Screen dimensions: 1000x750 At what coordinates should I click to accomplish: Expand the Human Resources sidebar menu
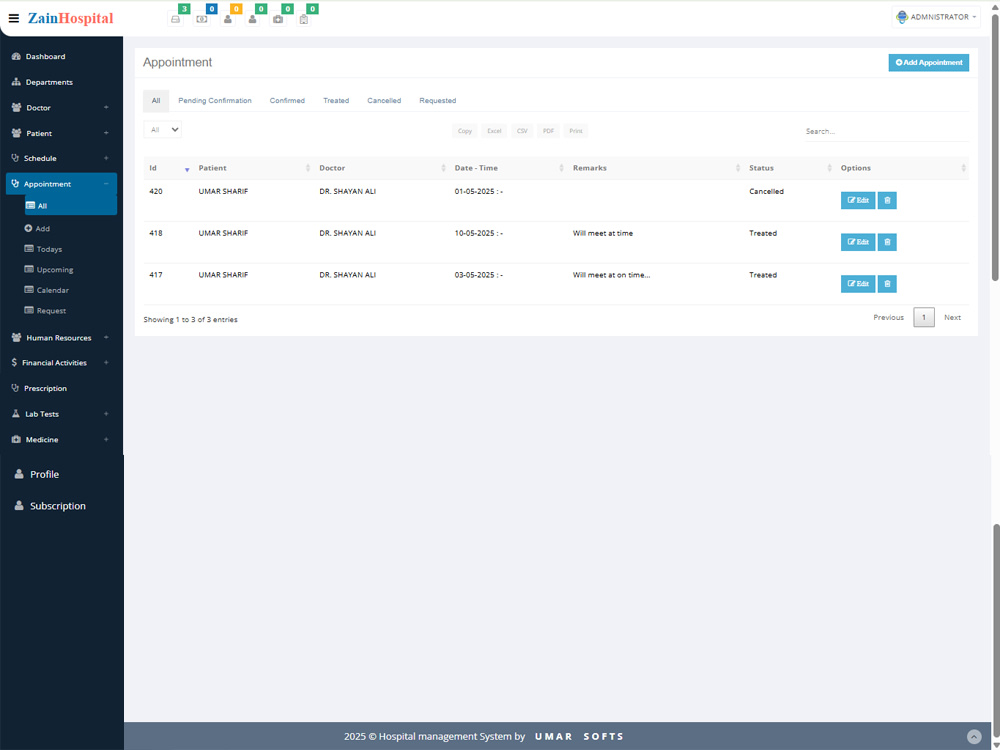coord(61,338)
